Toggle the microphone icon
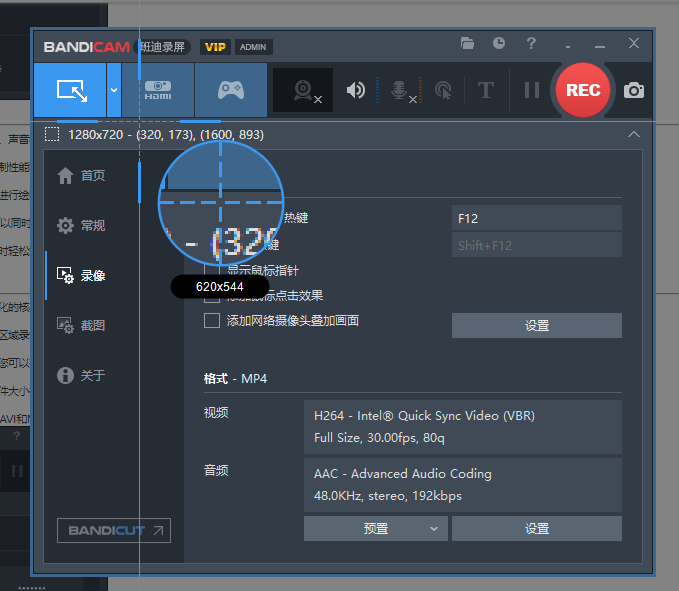 click(398, 90)
